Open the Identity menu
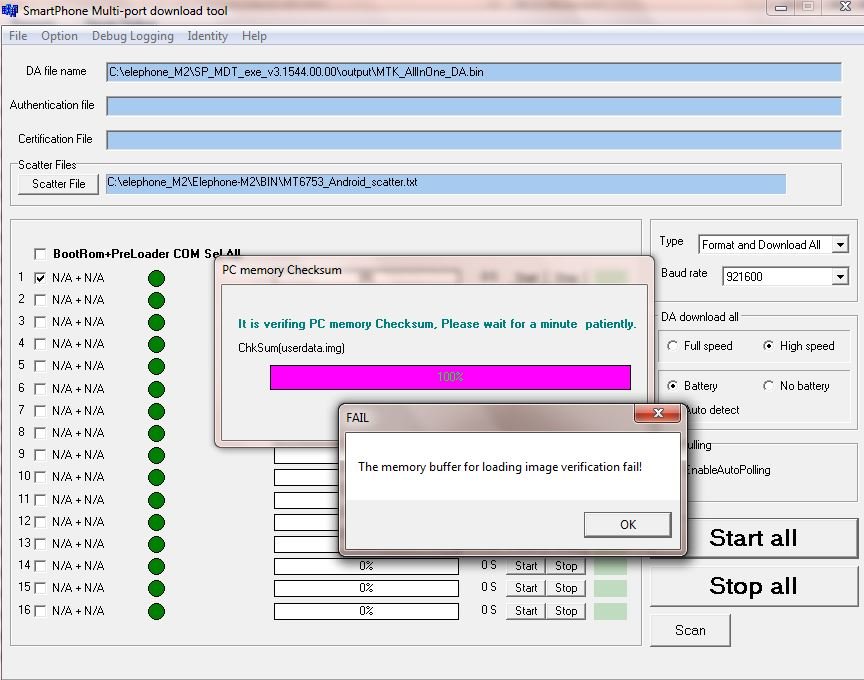Viewport: 864px width, 680px height. click(208, 36)
